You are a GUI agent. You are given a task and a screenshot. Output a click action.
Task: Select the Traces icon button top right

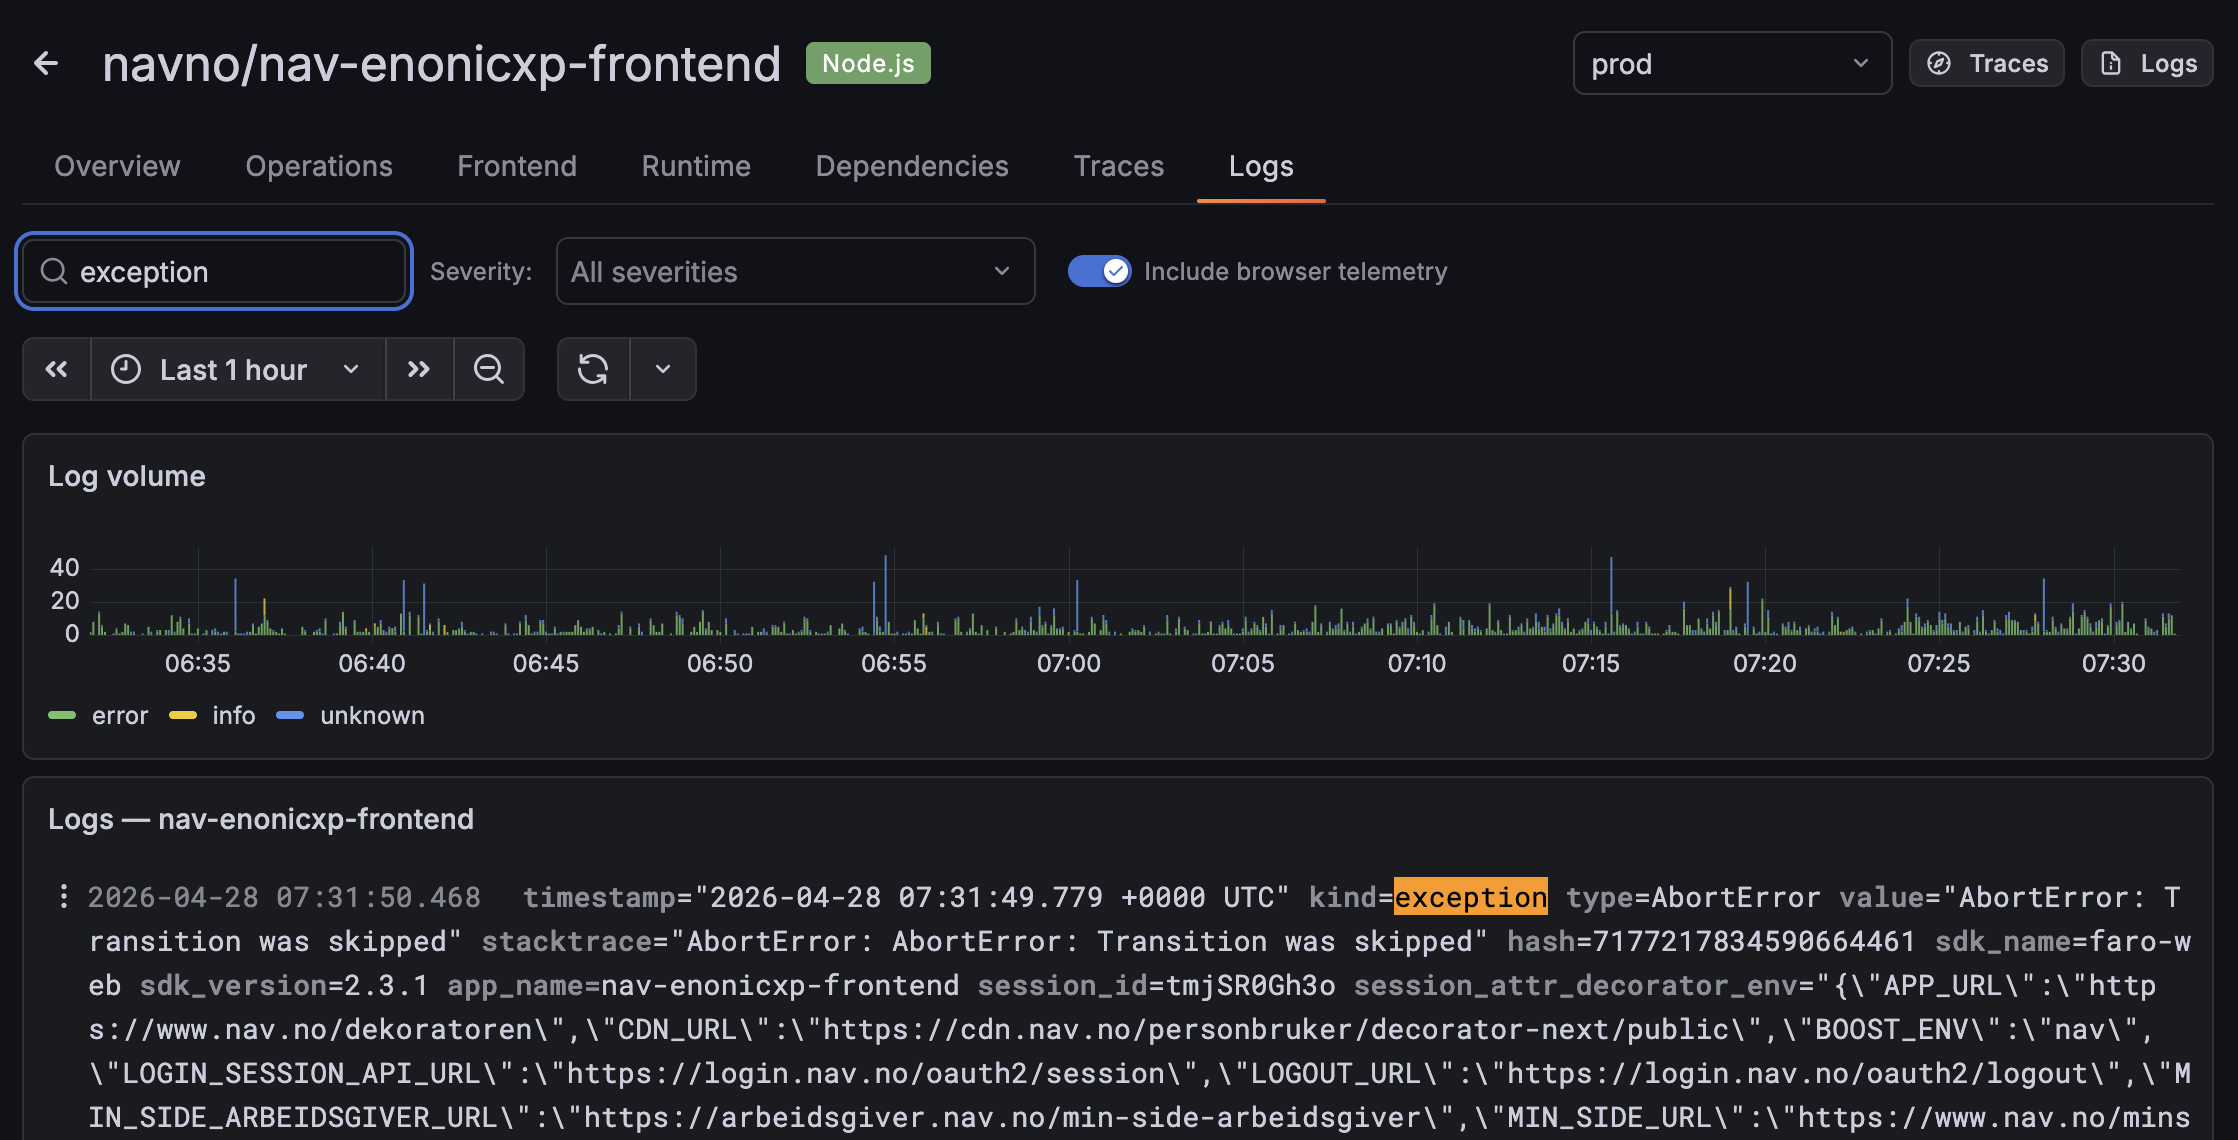click(x=1986, y=62)
